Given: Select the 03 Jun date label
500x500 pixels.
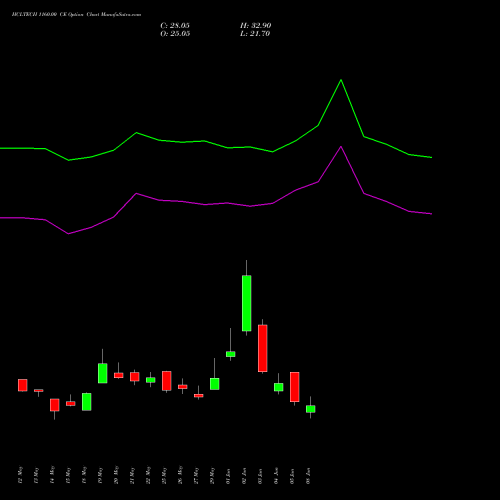Looking at the screenshot, I should click(x=260, y=475).
